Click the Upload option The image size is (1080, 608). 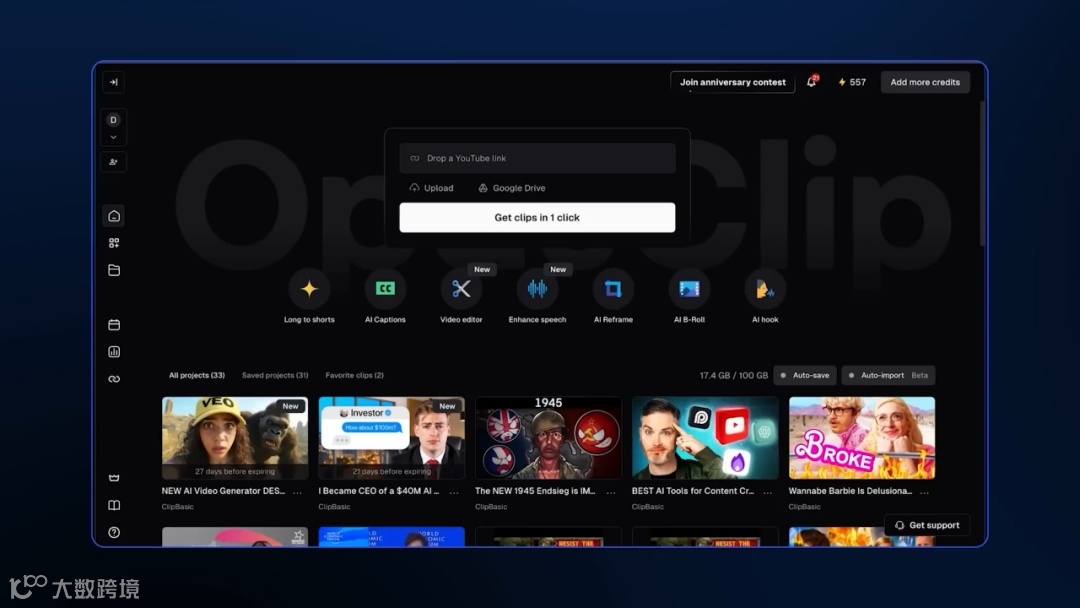coord(431,188)
